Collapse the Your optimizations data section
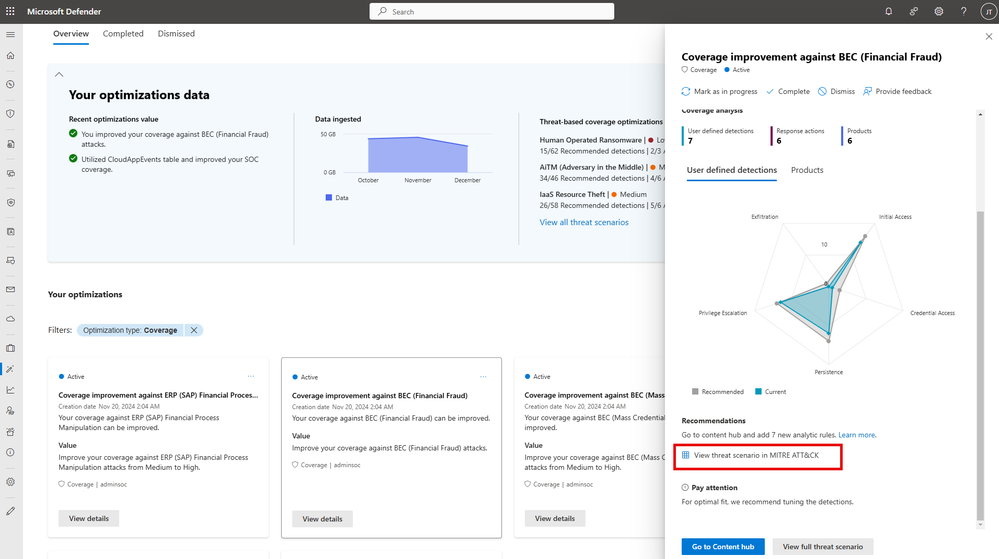 point(59,75)
